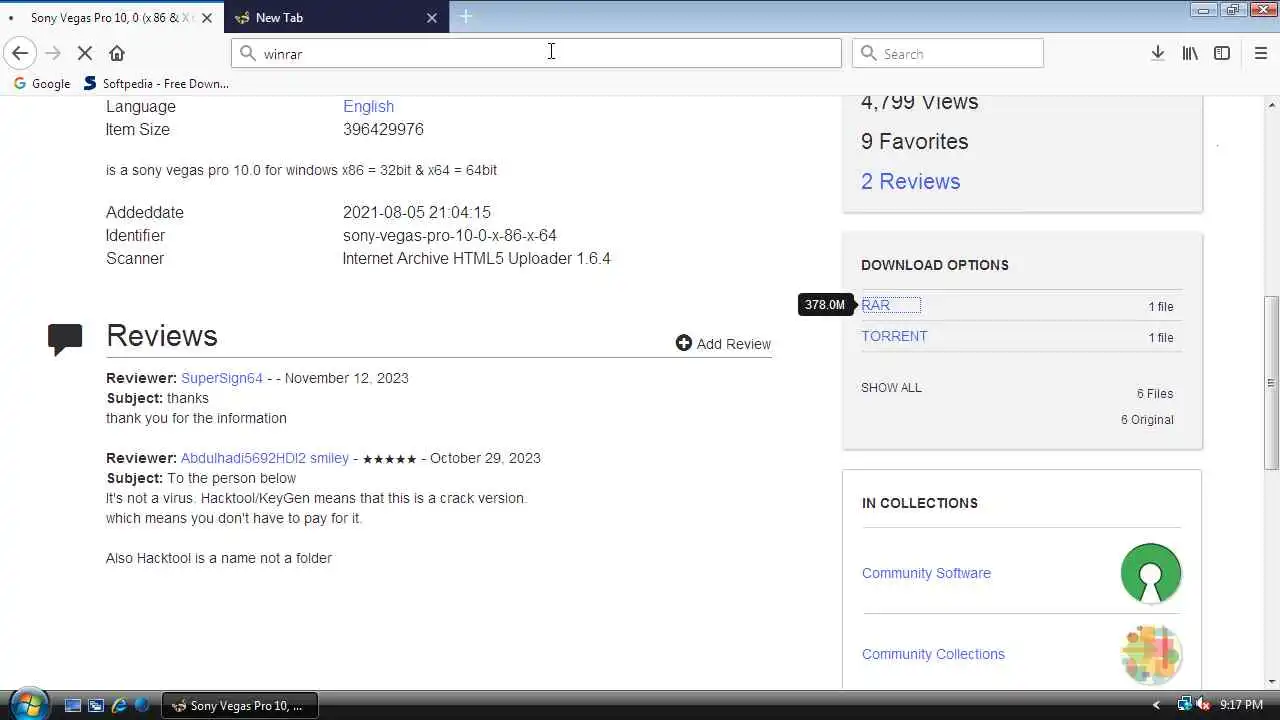Viewport: 1280px width, 720px height.
Task: Click the Internet Archive HTML5 Uploader 1.6.4 text
Action: 476,258
